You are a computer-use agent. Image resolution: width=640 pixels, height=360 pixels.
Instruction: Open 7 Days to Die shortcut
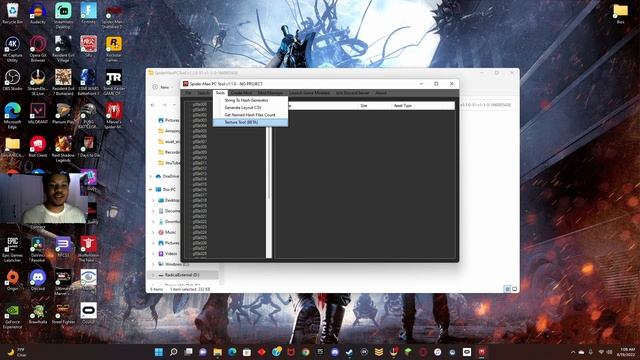click(x=88, y=147)
